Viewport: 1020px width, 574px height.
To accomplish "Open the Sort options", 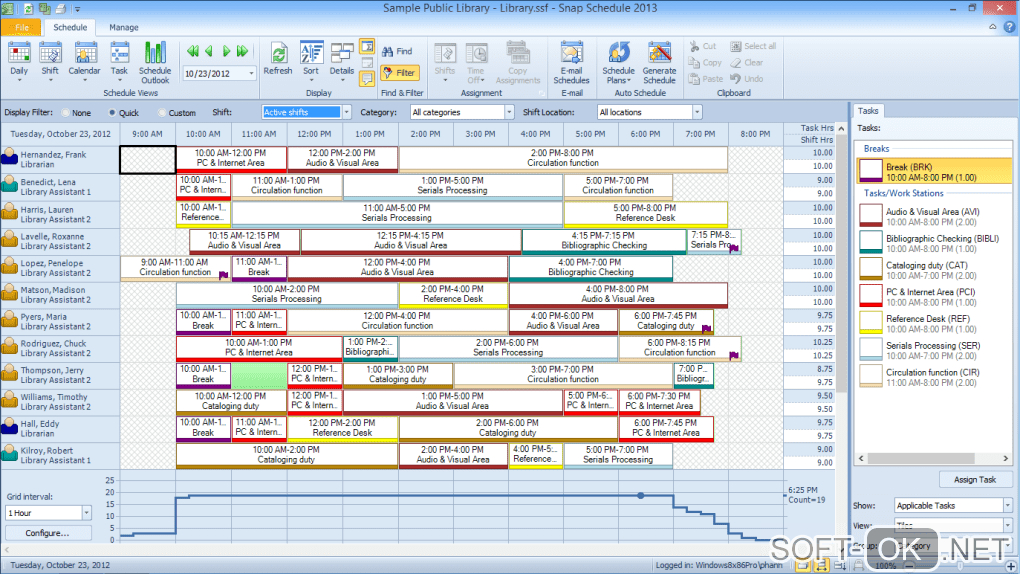I will [311, 60].
